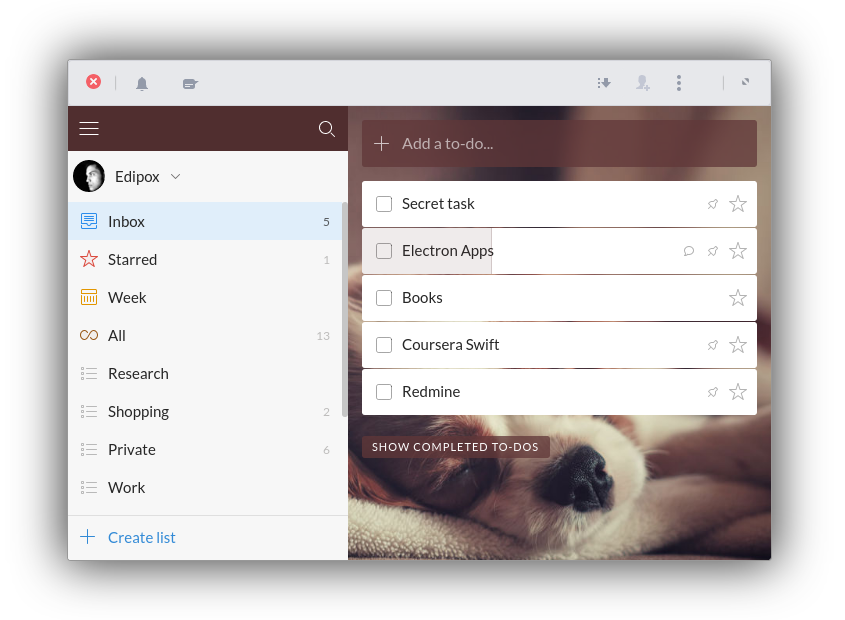Viewport: 845px width, 620px height.
Task: Star the Secret task
Action: (x=738, y=204)
